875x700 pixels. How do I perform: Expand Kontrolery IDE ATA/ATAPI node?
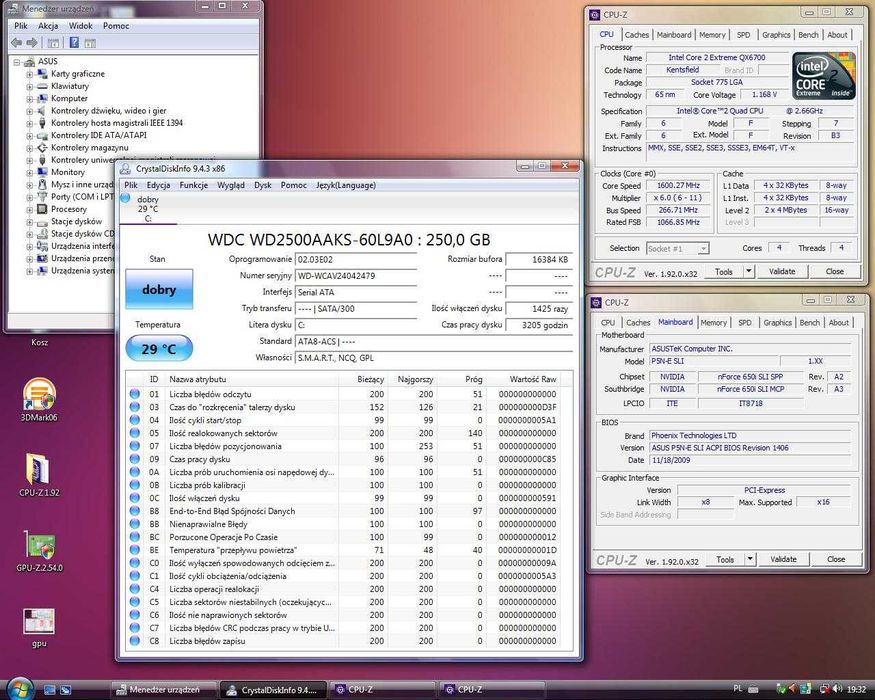pyautogui.click(x=30, y=135)
